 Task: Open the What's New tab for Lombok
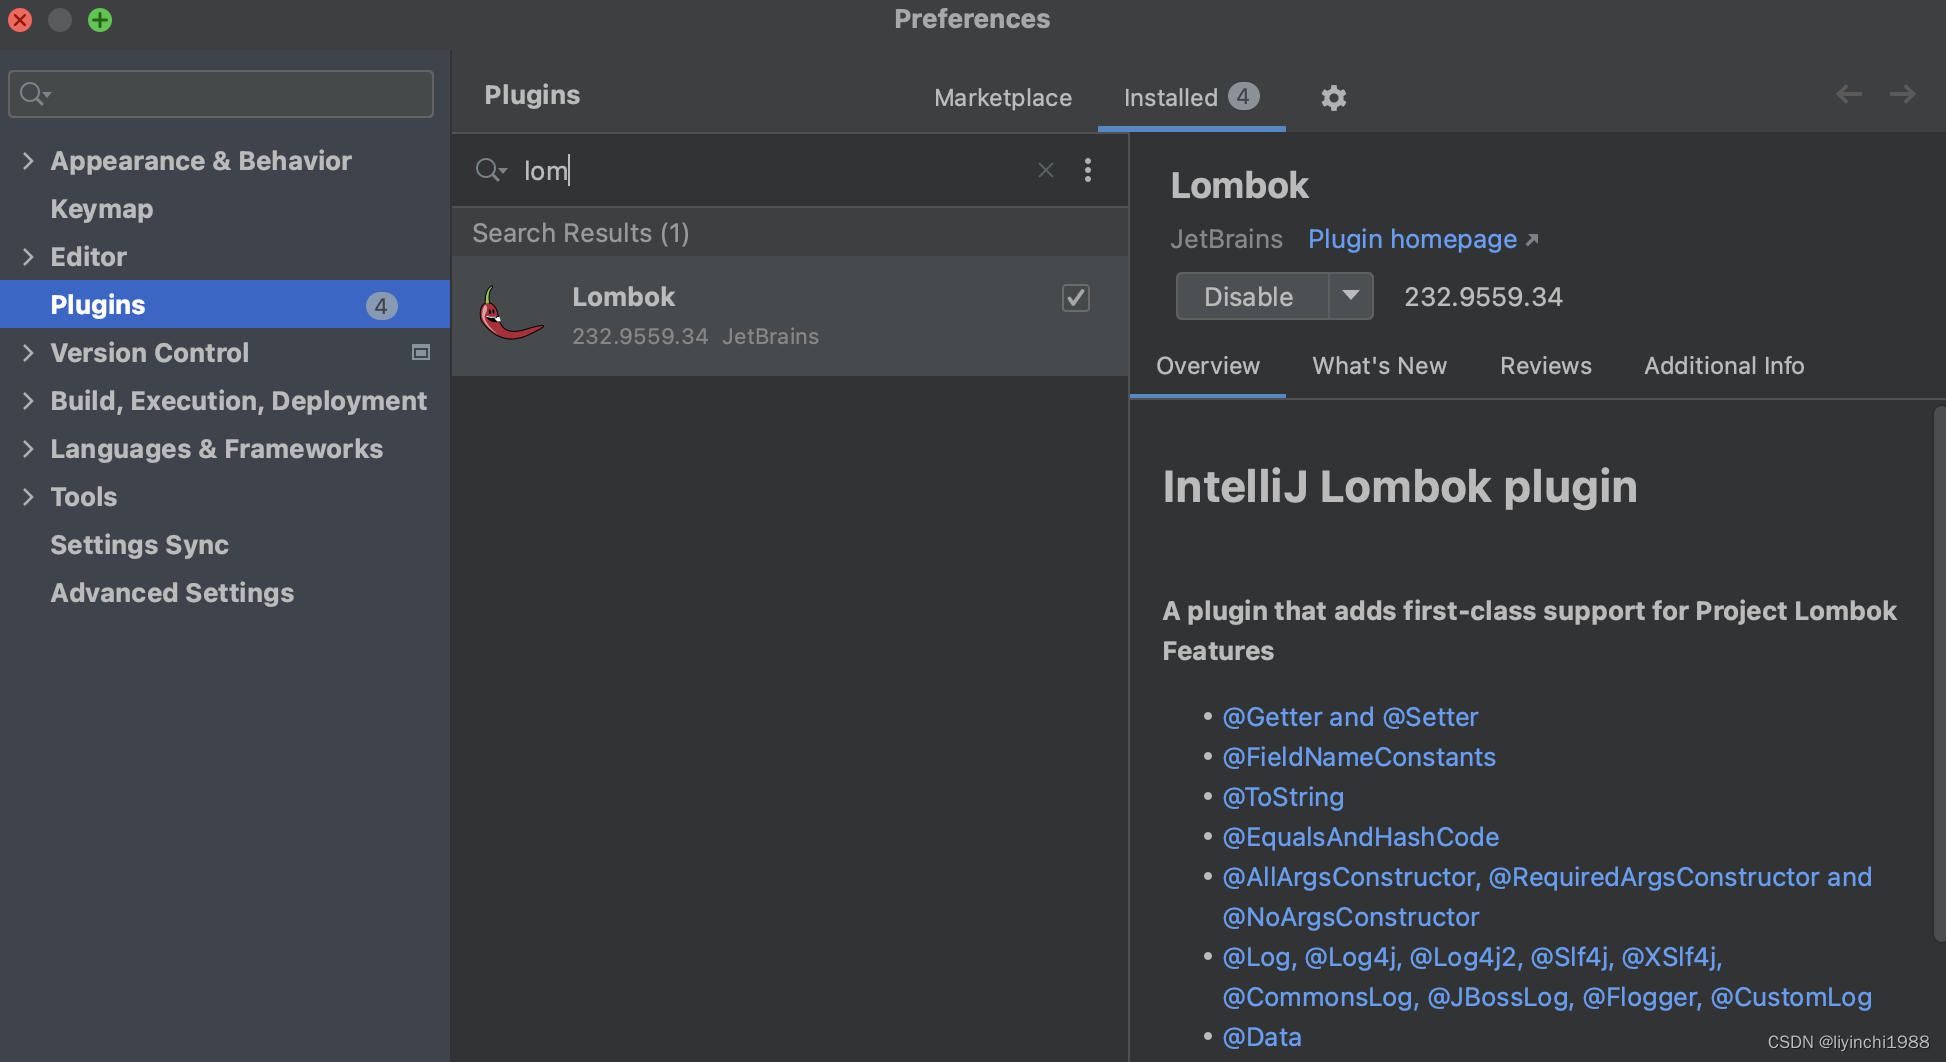coord(1379,366)
